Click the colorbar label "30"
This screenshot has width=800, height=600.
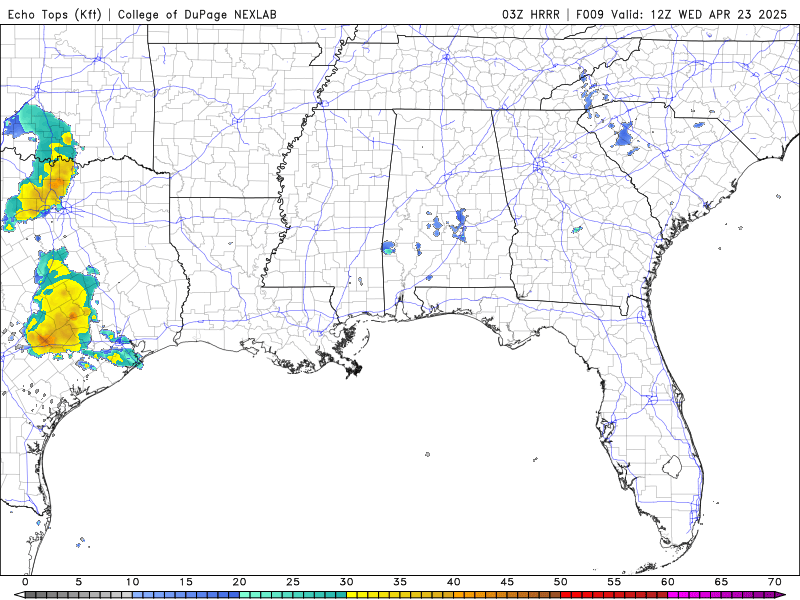[346, 582]
